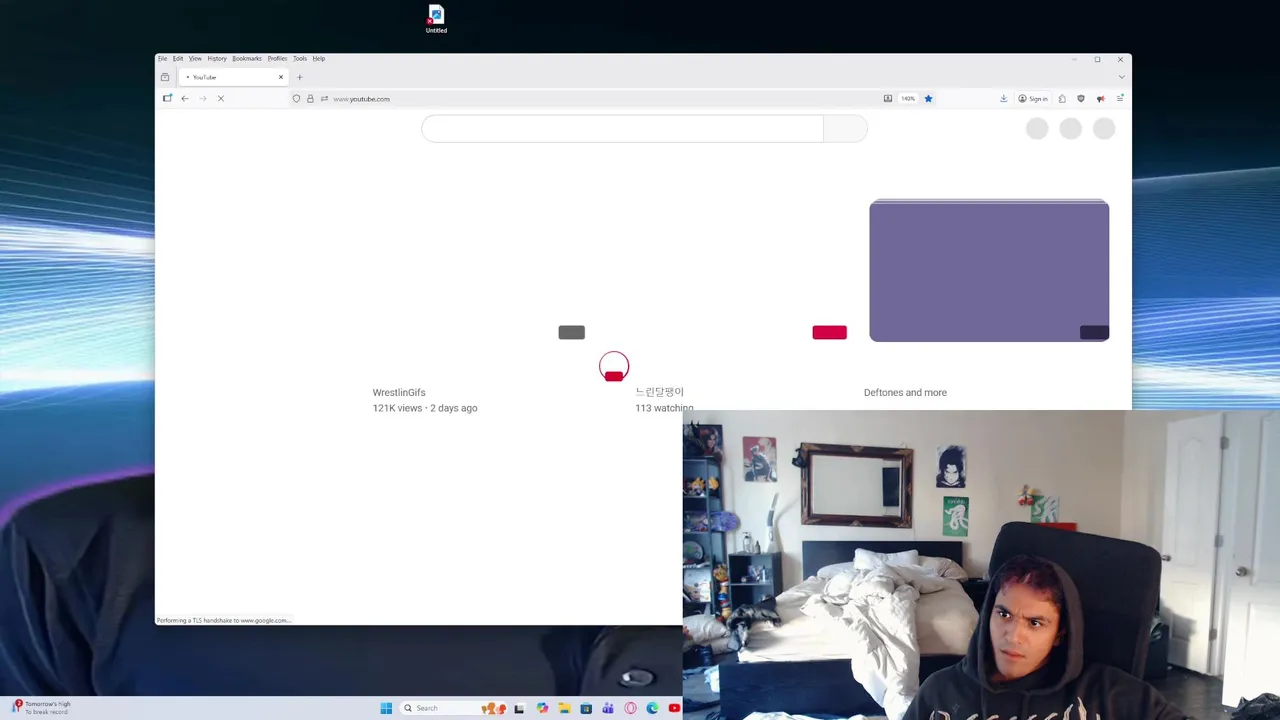Open Opera GX taskbar icon
Image resolution: width=1280 pixels, height=720 pixels.
coord(630,708)
